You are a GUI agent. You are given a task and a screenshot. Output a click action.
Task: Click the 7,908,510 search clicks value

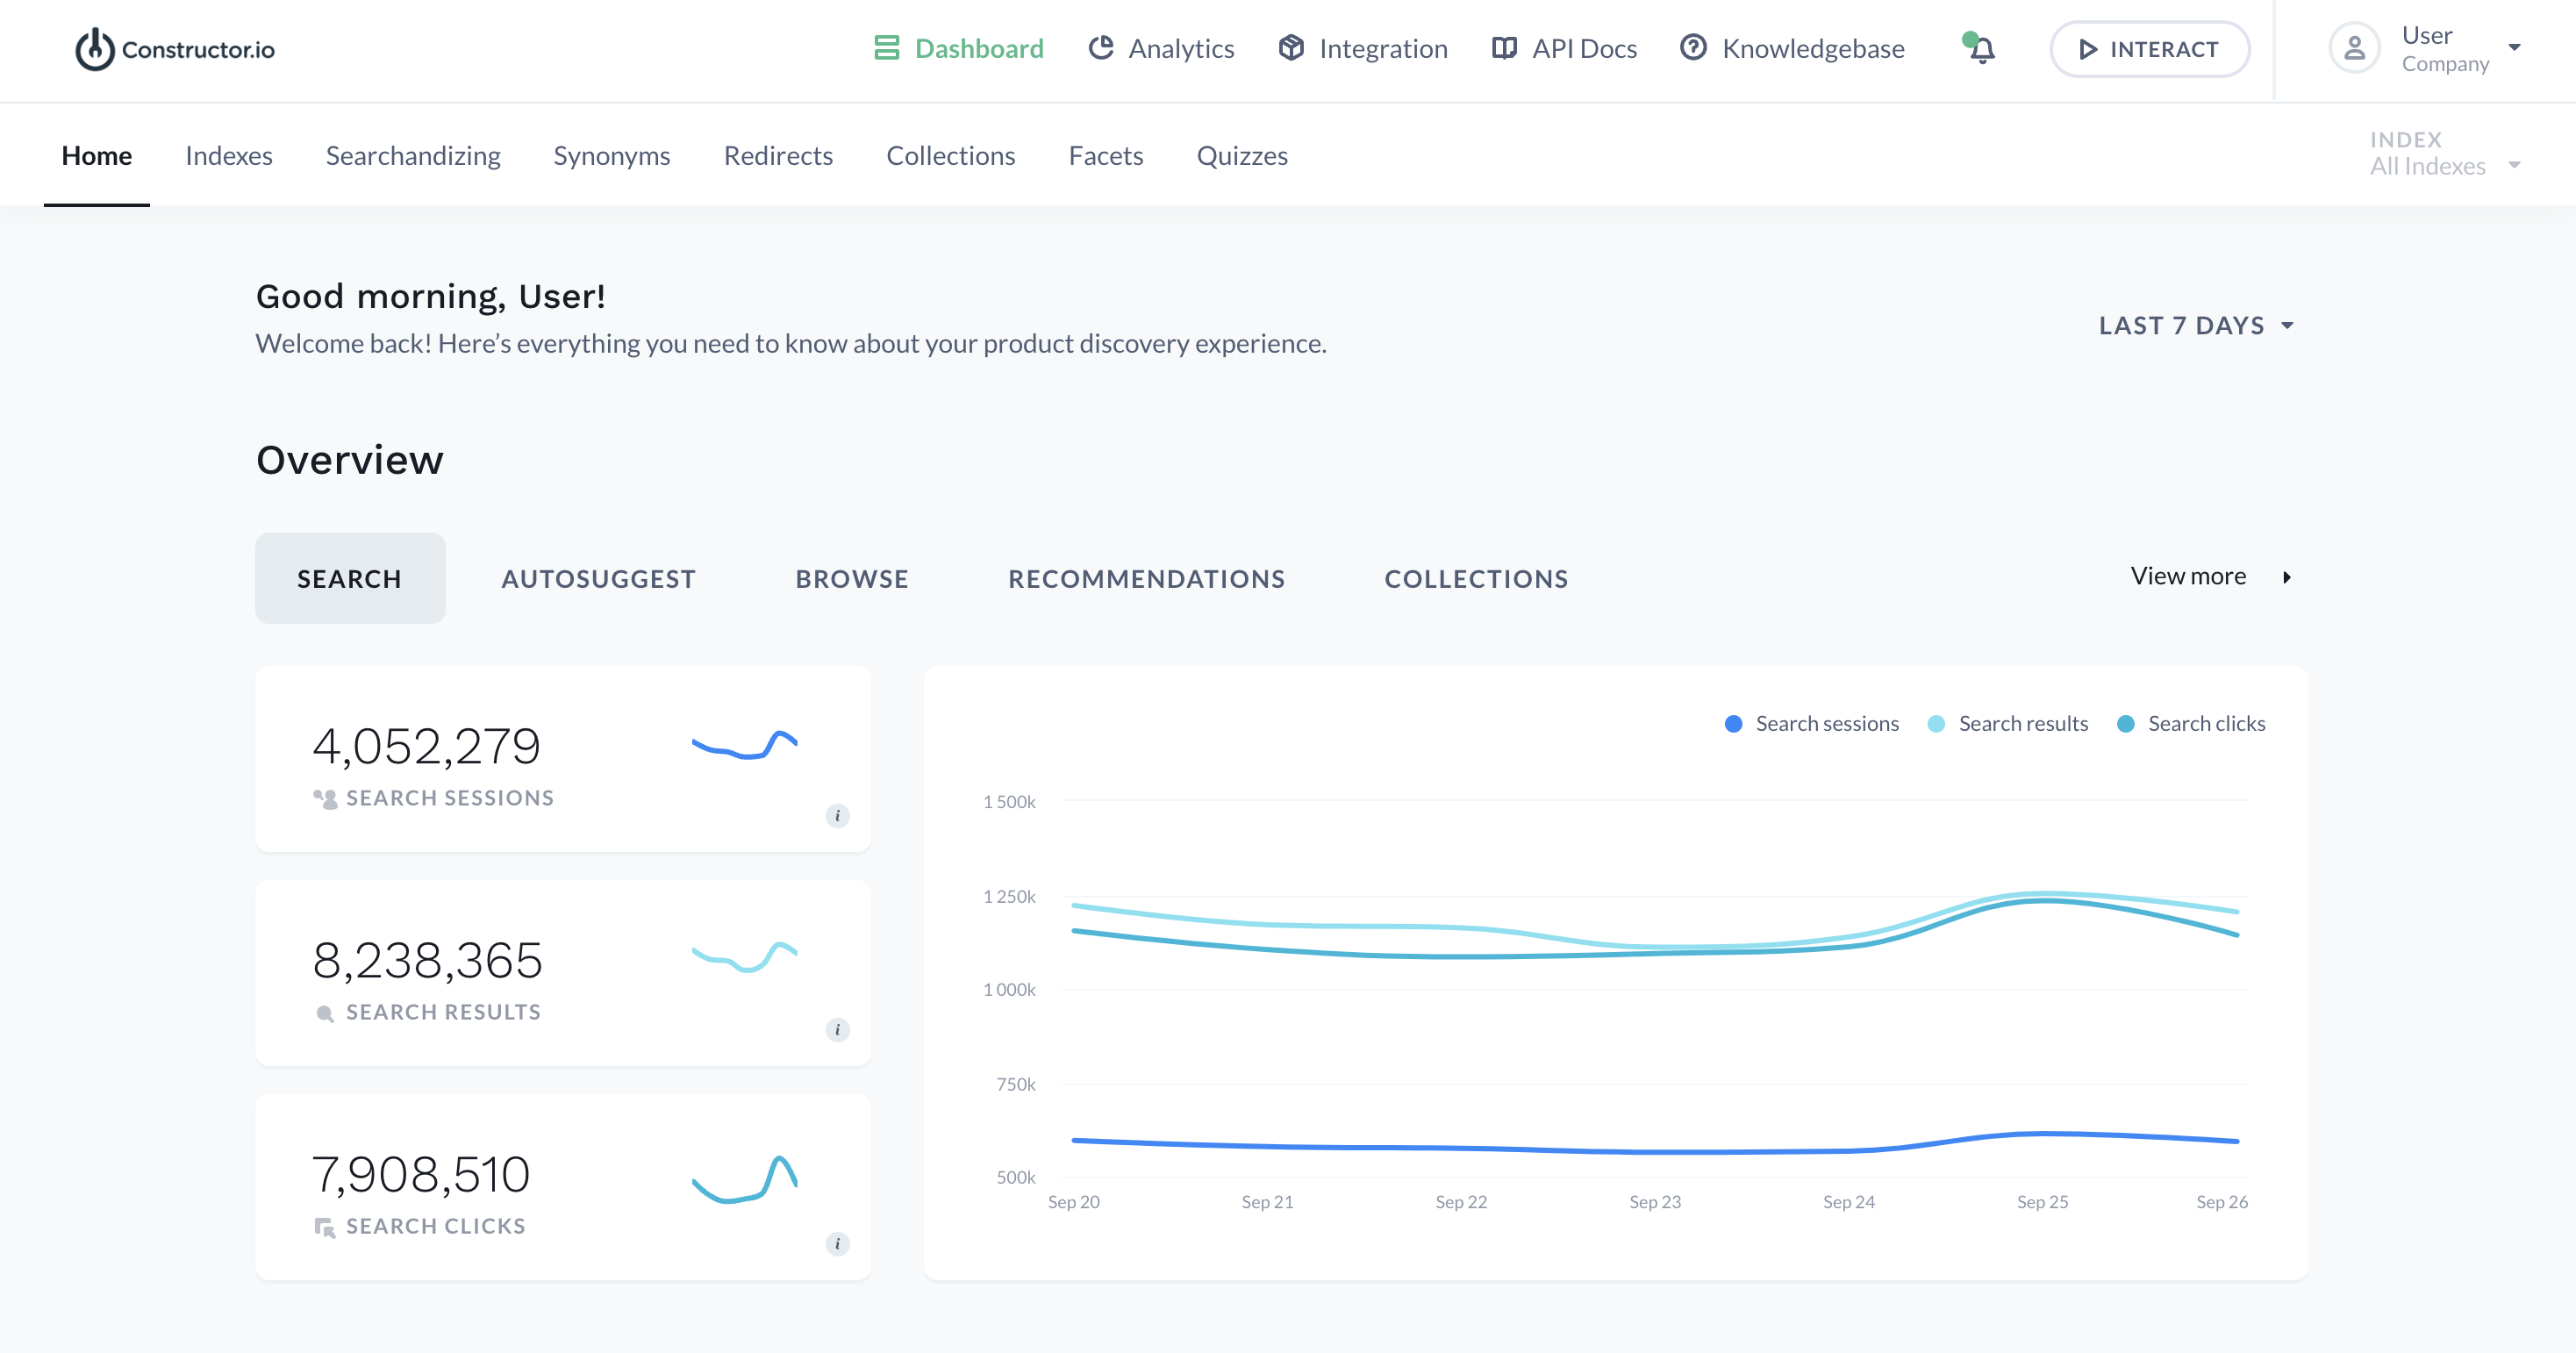tap(421, 1174)
